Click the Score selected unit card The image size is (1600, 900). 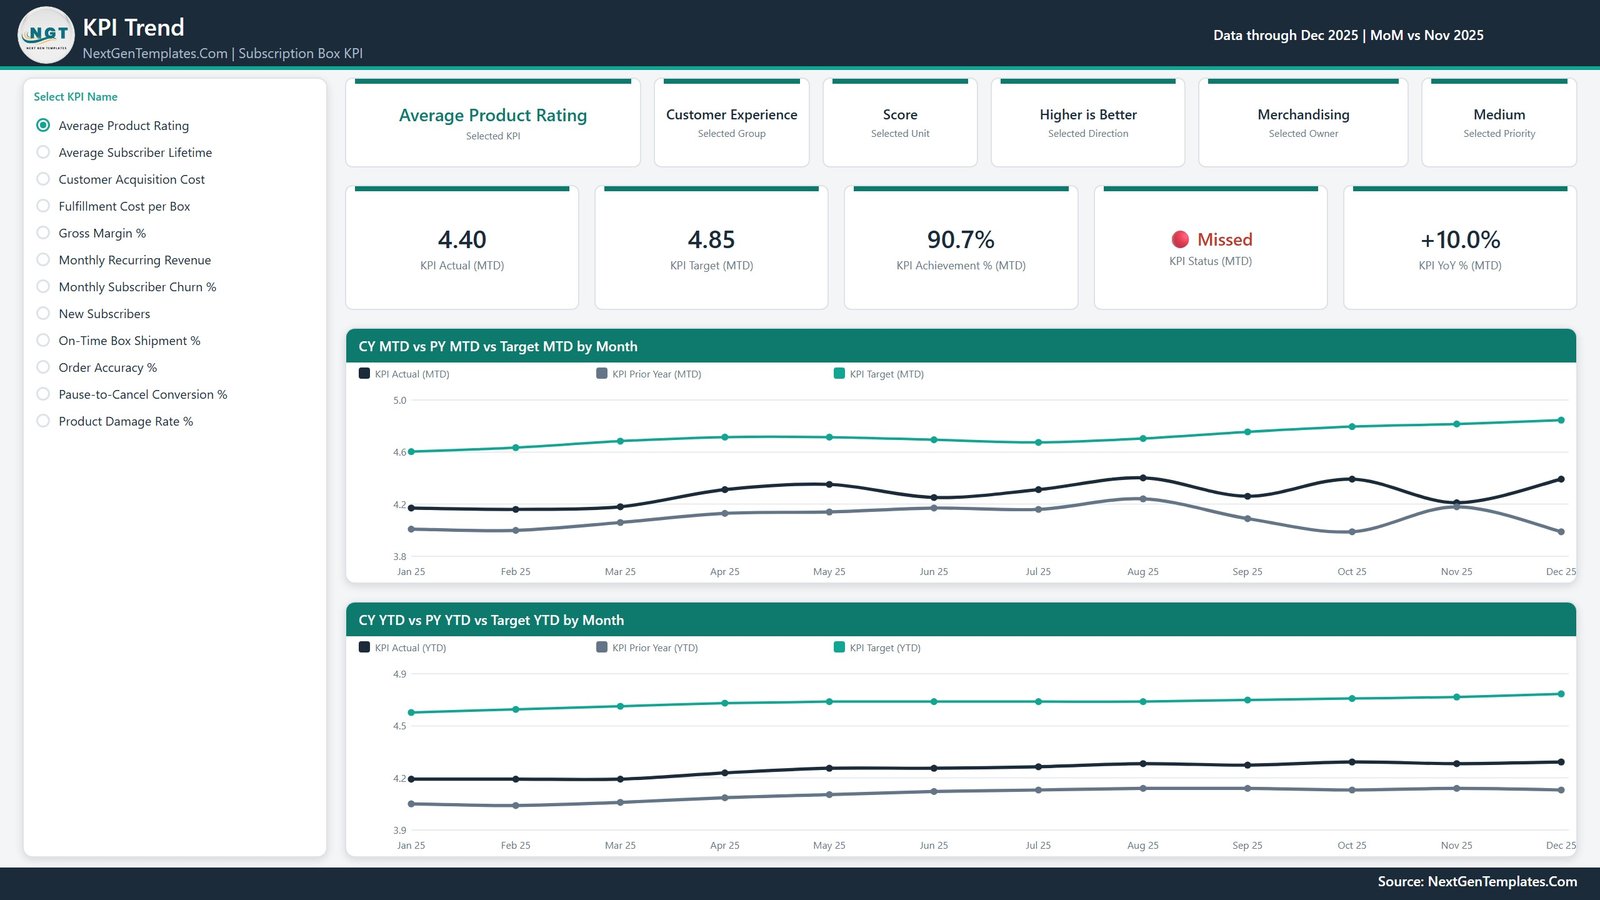[900, 123]
